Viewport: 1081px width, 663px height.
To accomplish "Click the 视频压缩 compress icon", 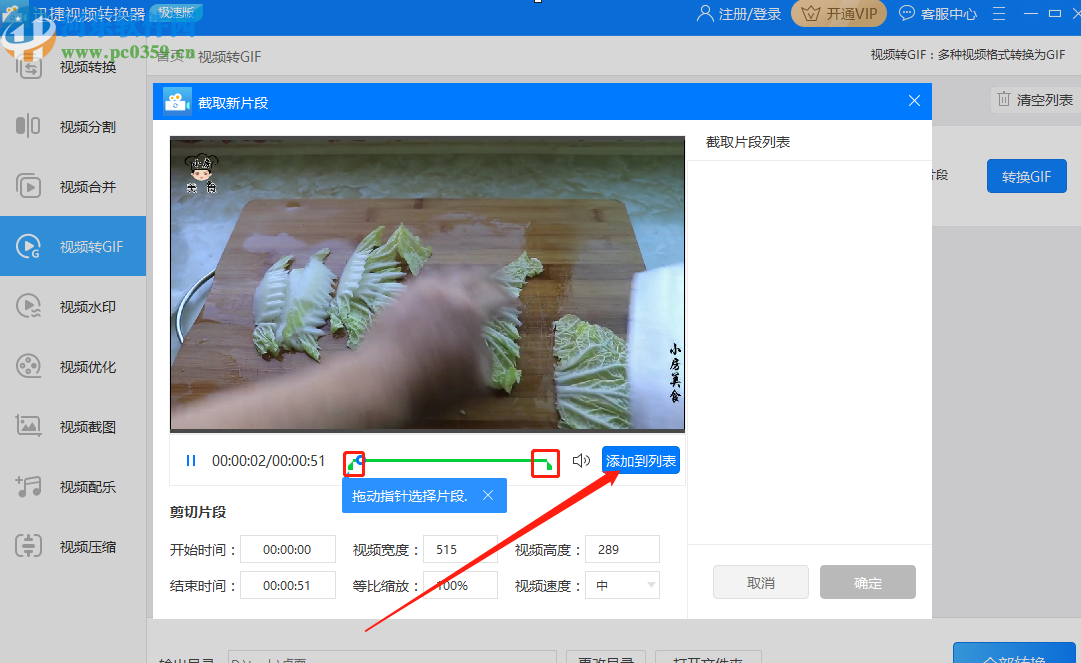I will [x=28, y=546].
